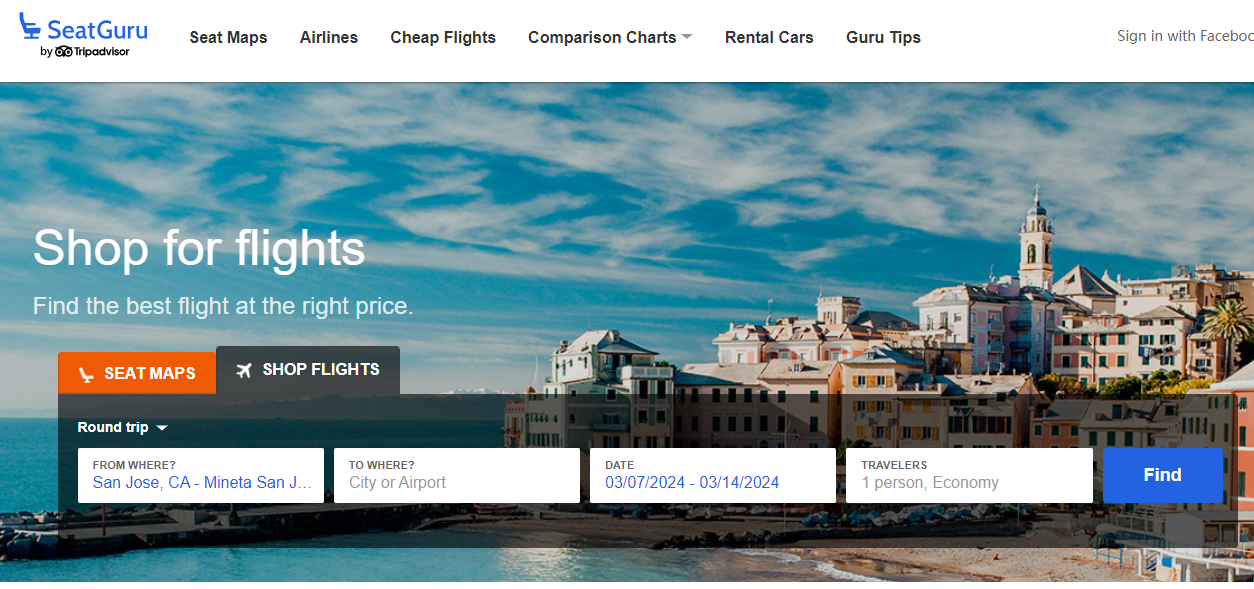Click the airplane icon on Shop Flights tab
Viewport: 1254px width, 589px height.
pos(244,370)
